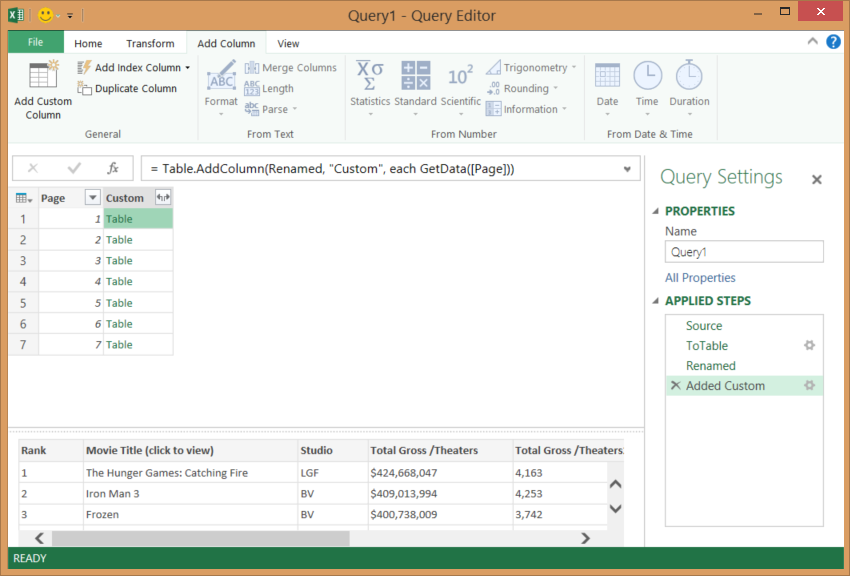Switch to the Transform tab
850x576 pixels.
pyautogui.click(x=150, y=43)
